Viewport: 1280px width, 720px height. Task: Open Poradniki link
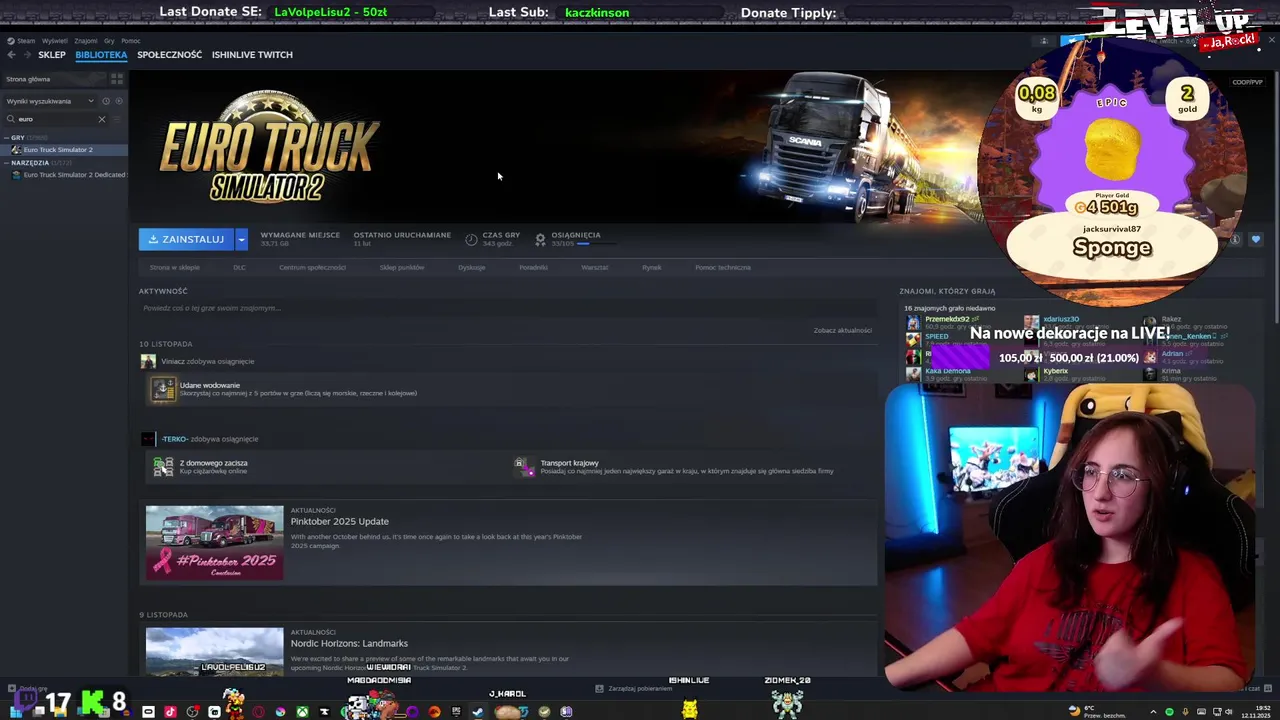tap(533, 268)
